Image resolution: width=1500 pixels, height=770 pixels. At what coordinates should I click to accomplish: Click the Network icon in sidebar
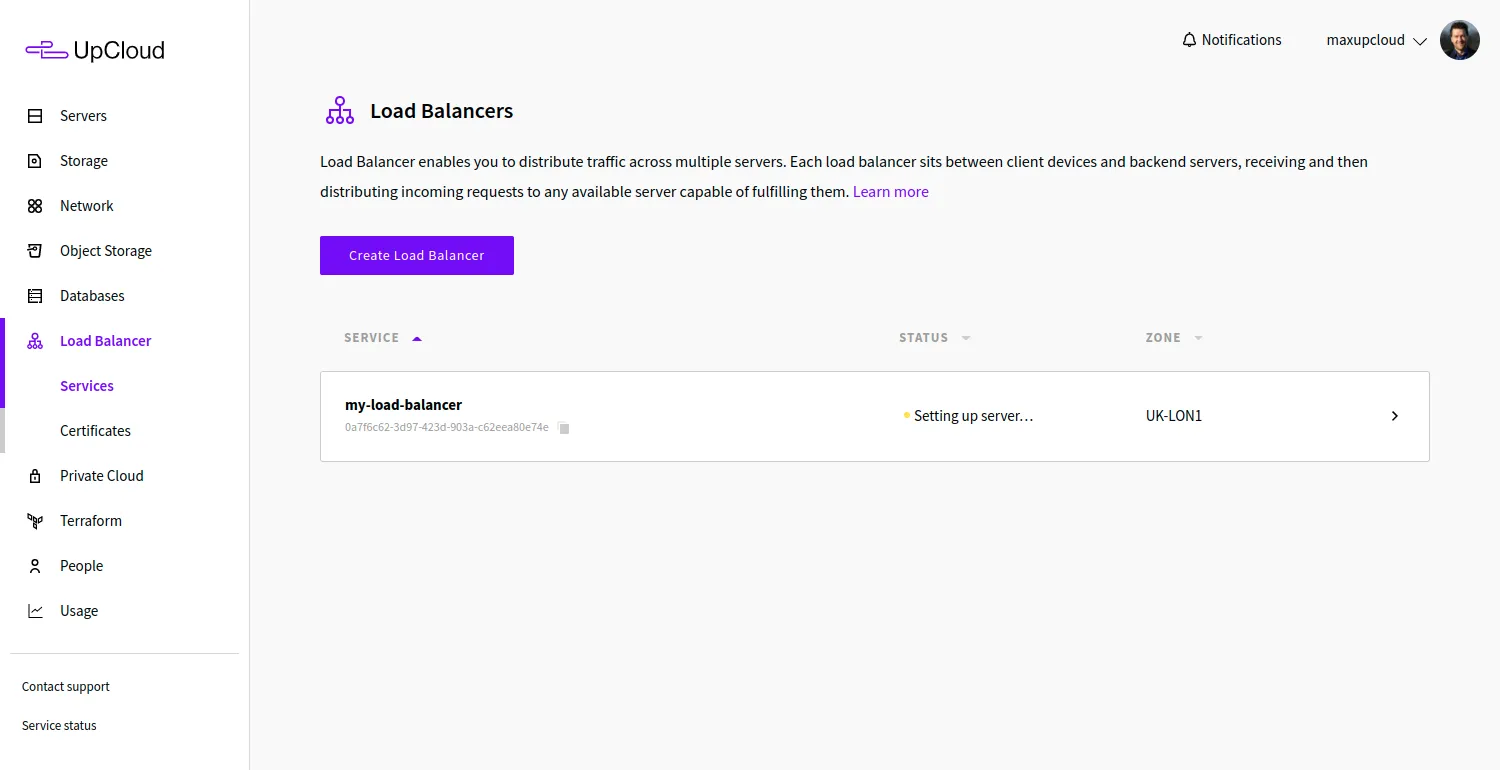(x=35, y=206)
